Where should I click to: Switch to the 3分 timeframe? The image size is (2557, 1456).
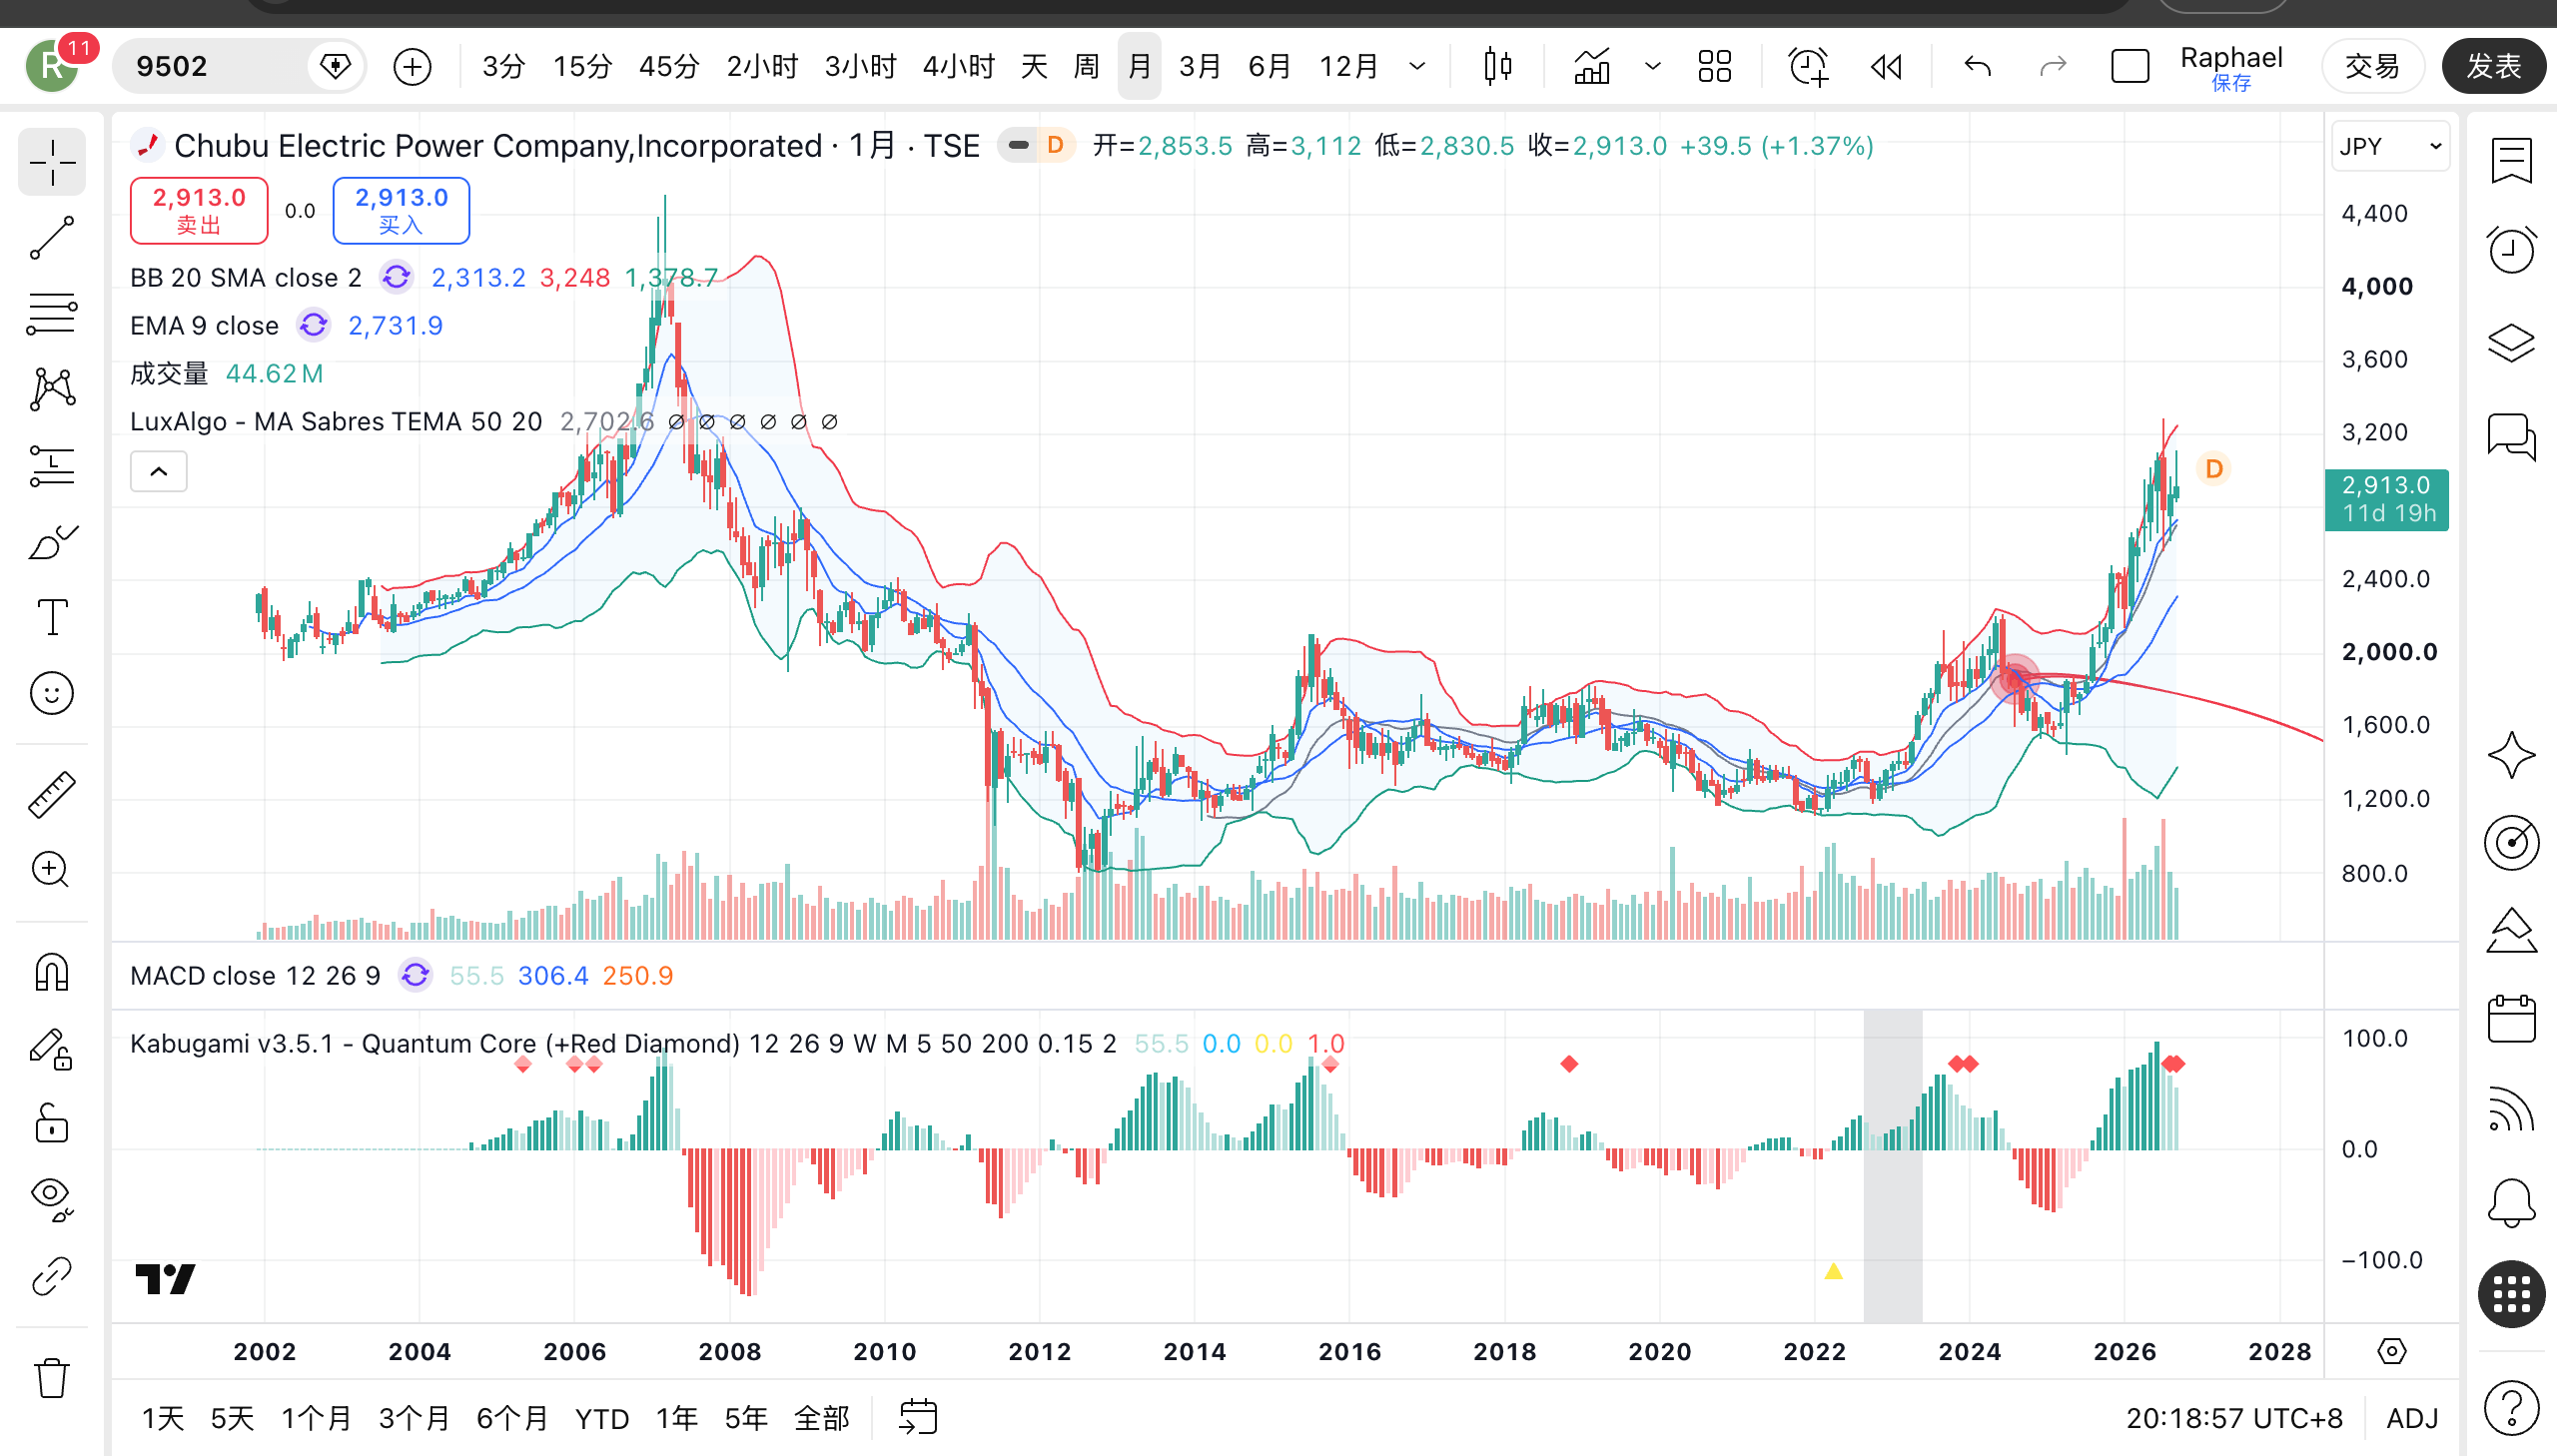pyautogui.click(x=504, y=67)
